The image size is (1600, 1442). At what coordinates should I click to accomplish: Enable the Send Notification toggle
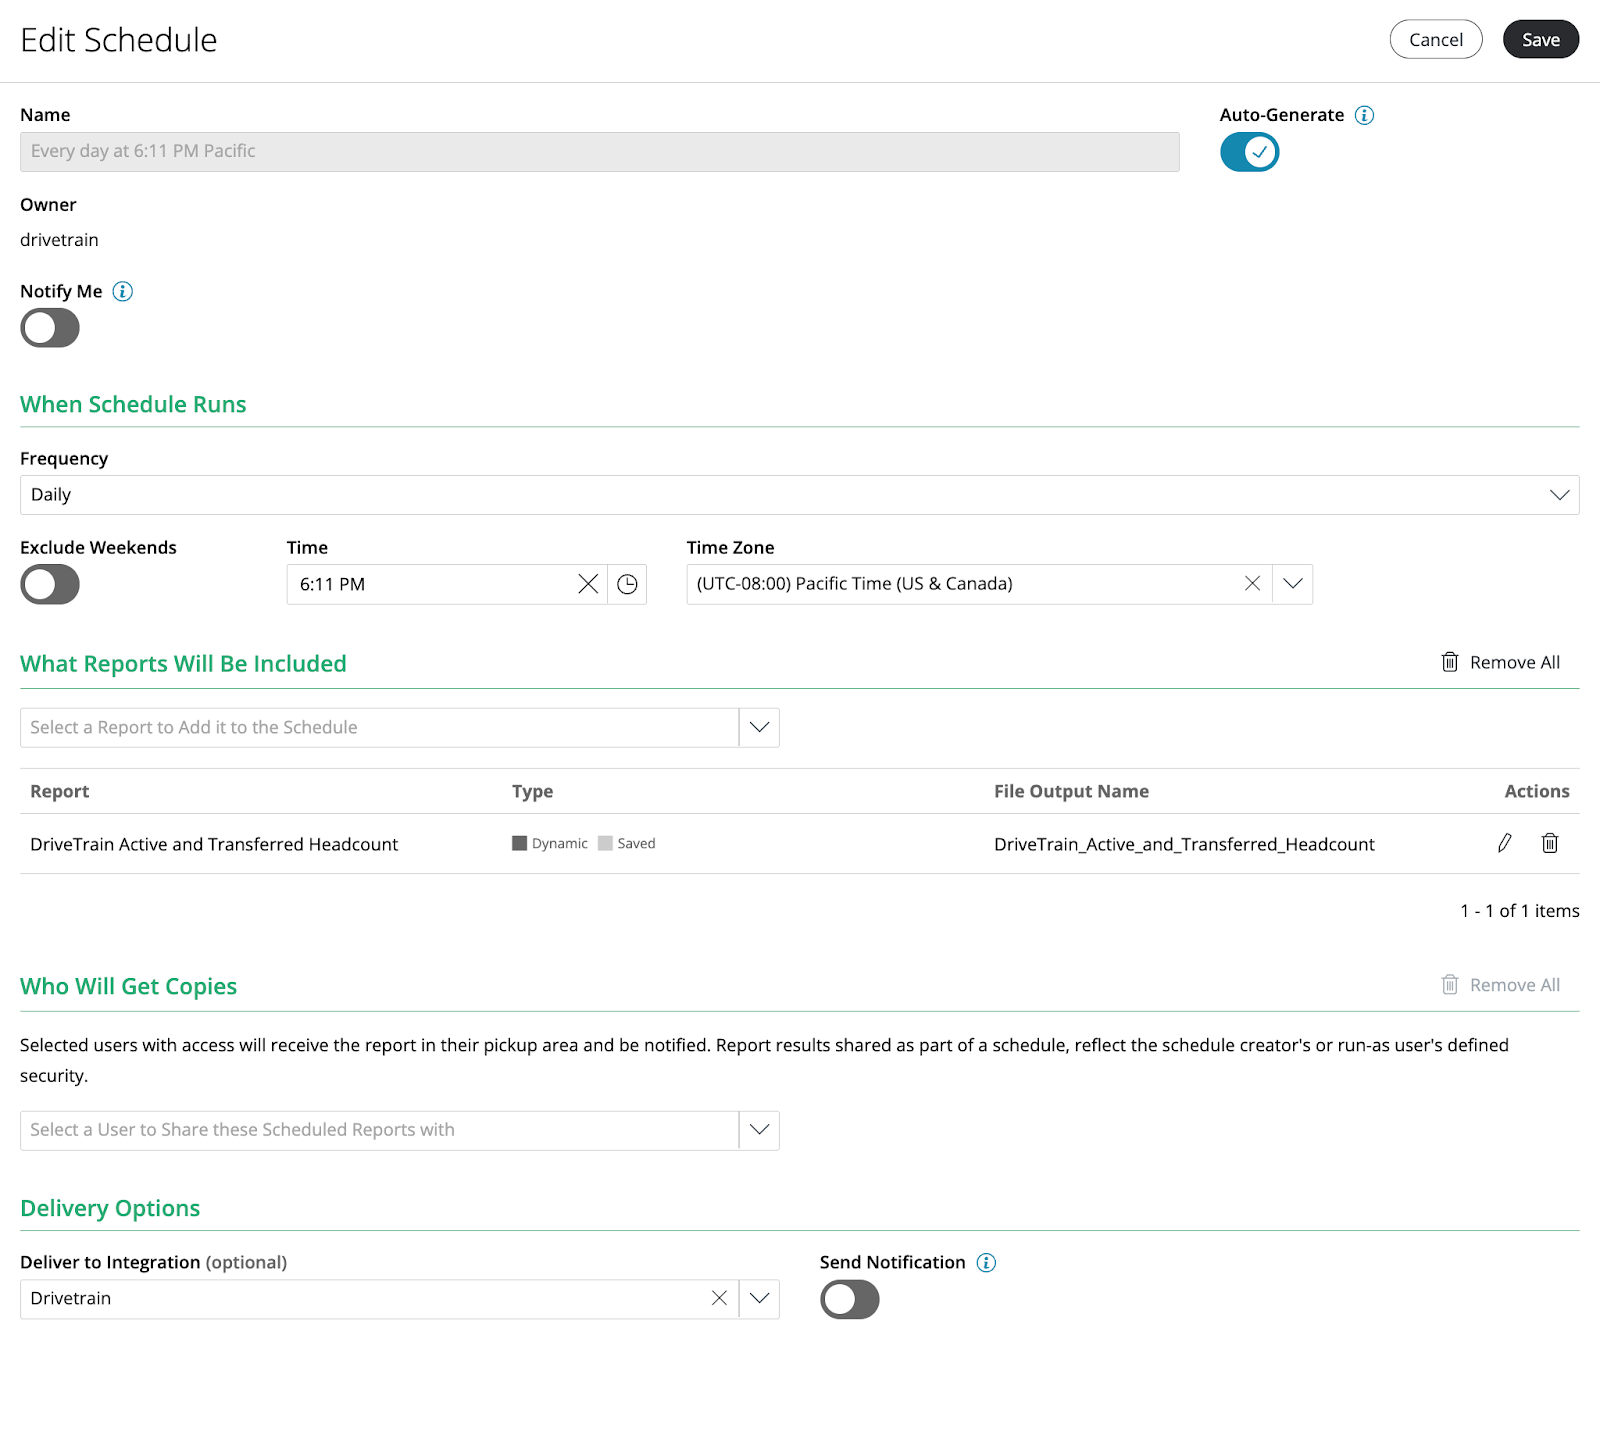(849, 1299)
